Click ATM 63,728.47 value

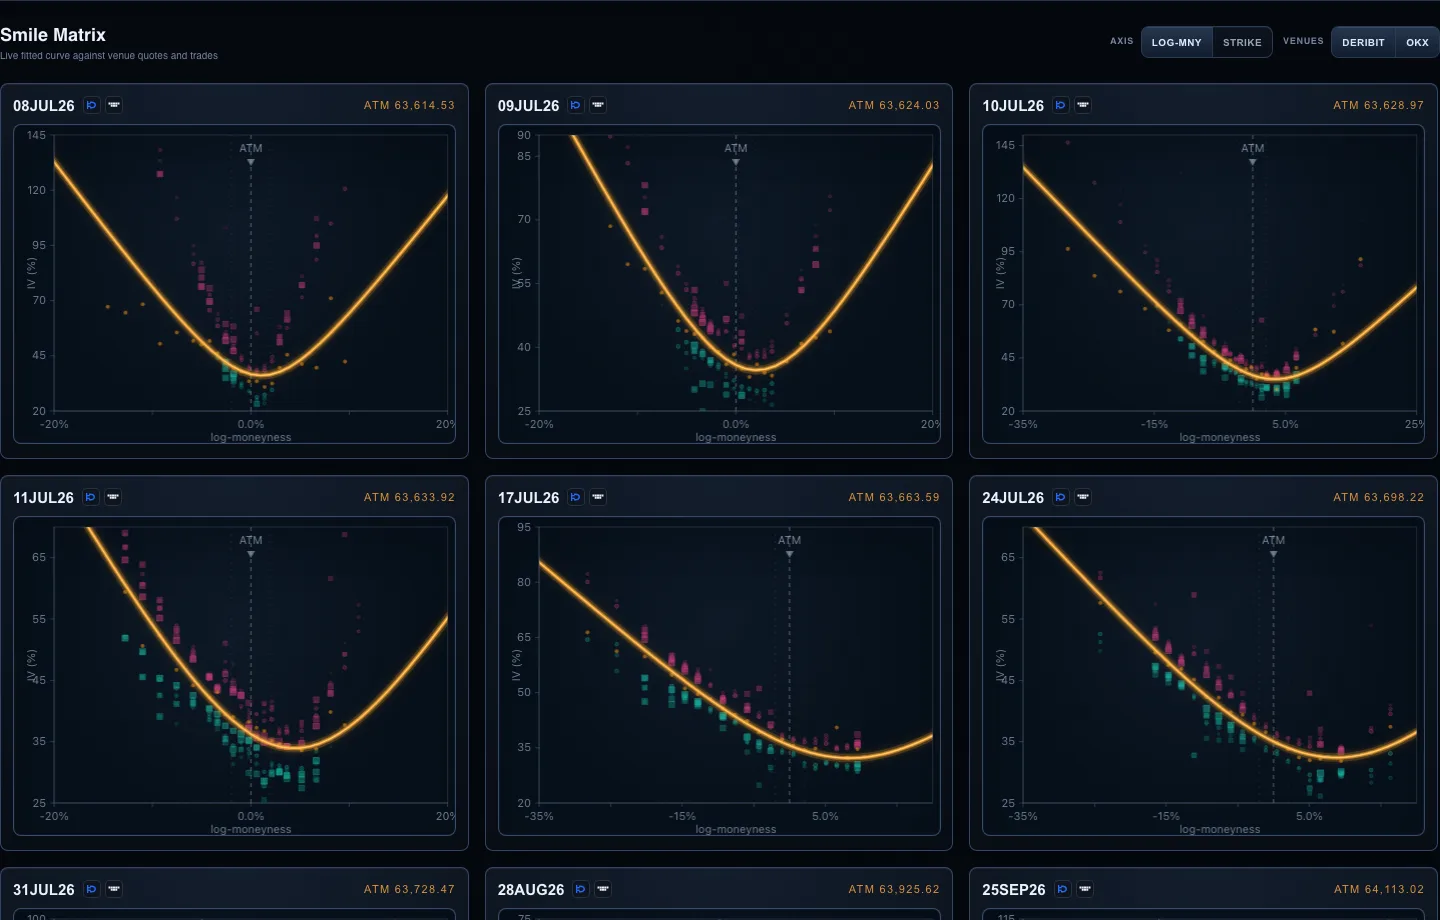[x=409, y=889]
